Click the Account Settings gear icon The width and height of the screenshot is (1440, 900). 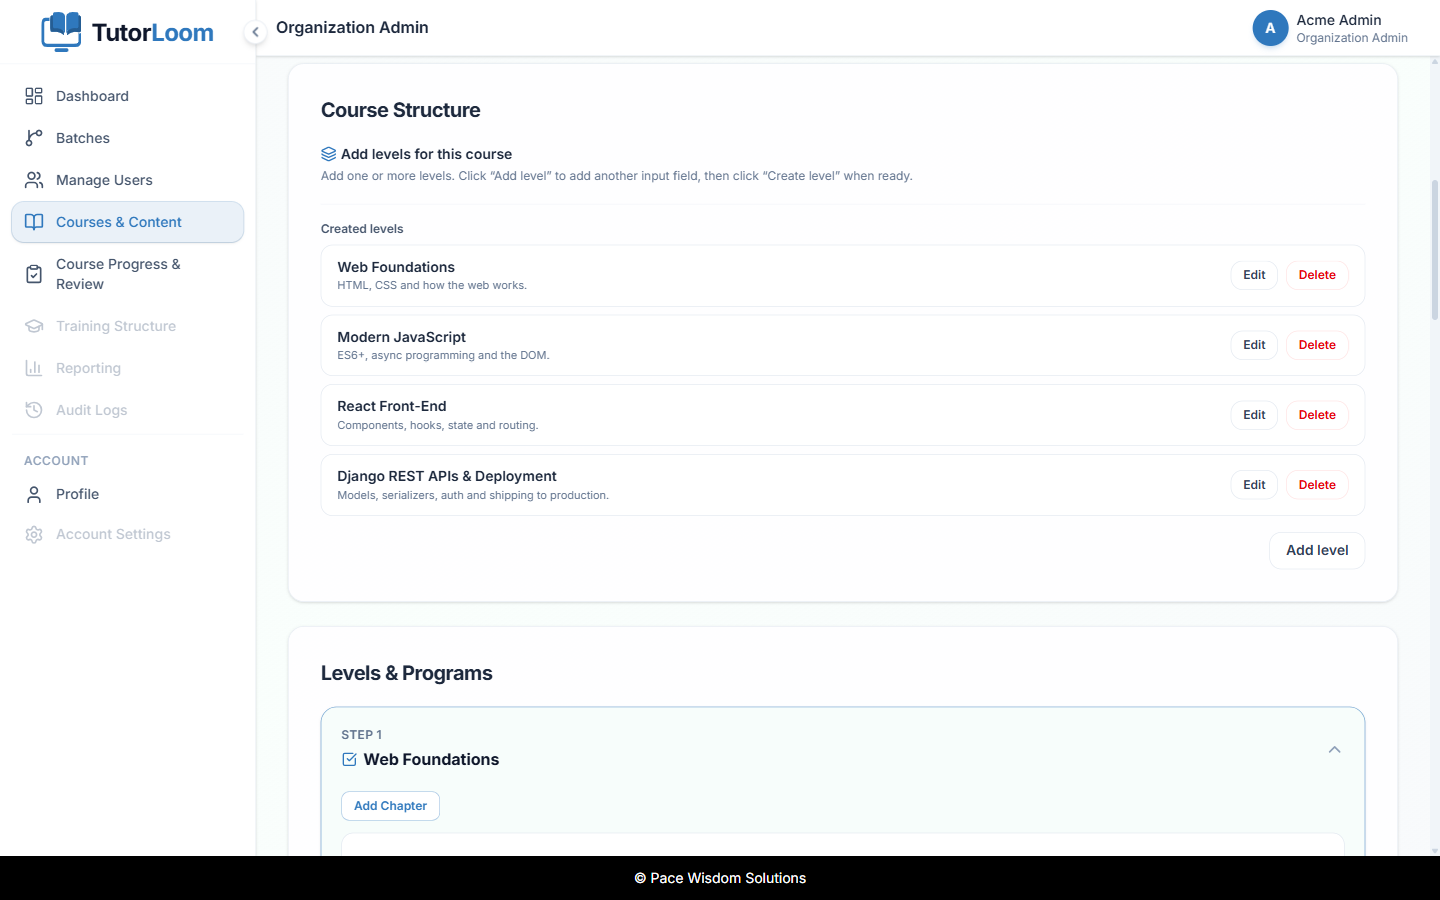point(34,534)
